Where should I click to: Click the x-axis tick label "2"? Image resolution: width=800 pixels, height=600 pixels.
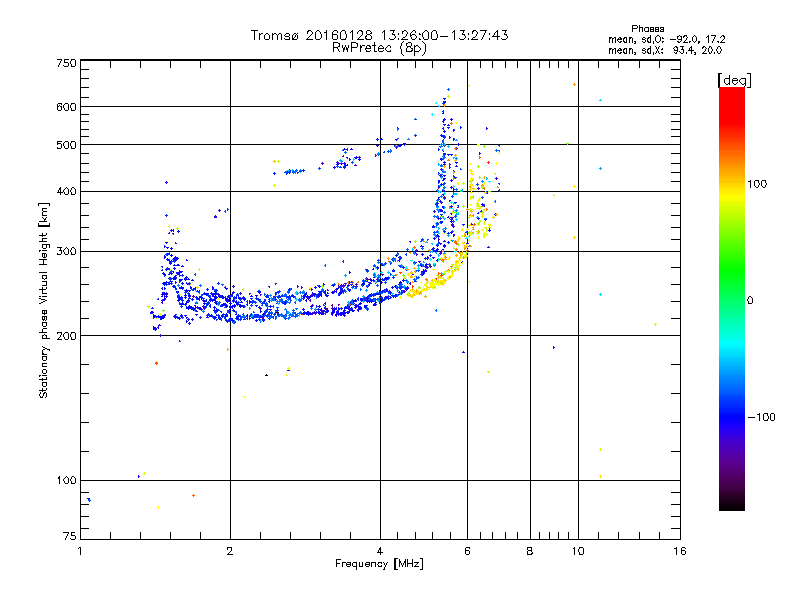click(x=230, y=551)
